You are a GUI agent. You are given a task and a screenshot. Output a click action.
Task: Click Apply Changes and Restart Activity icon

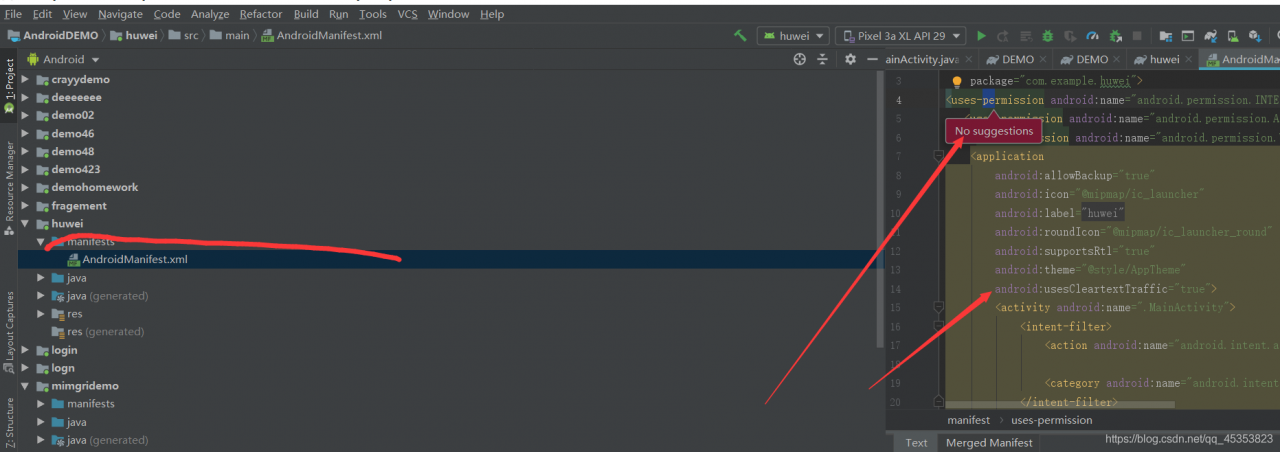(1003, 36)
